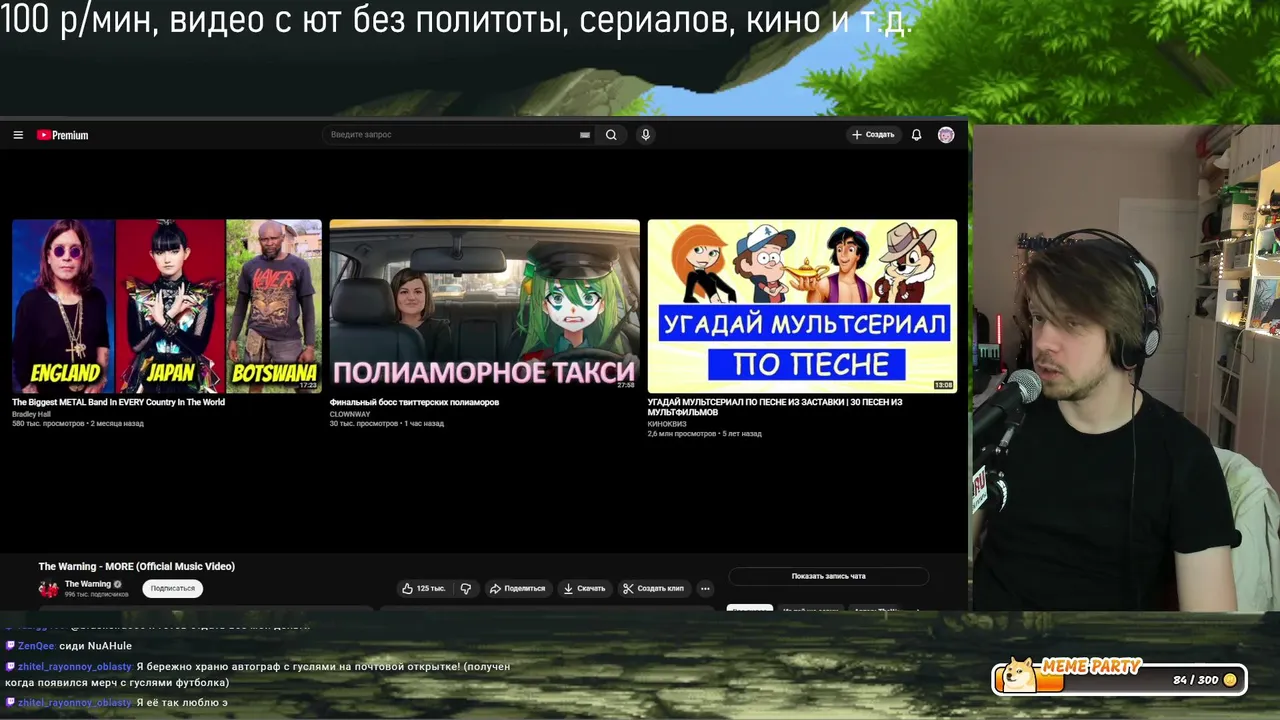Click the Создать create button

873,135
